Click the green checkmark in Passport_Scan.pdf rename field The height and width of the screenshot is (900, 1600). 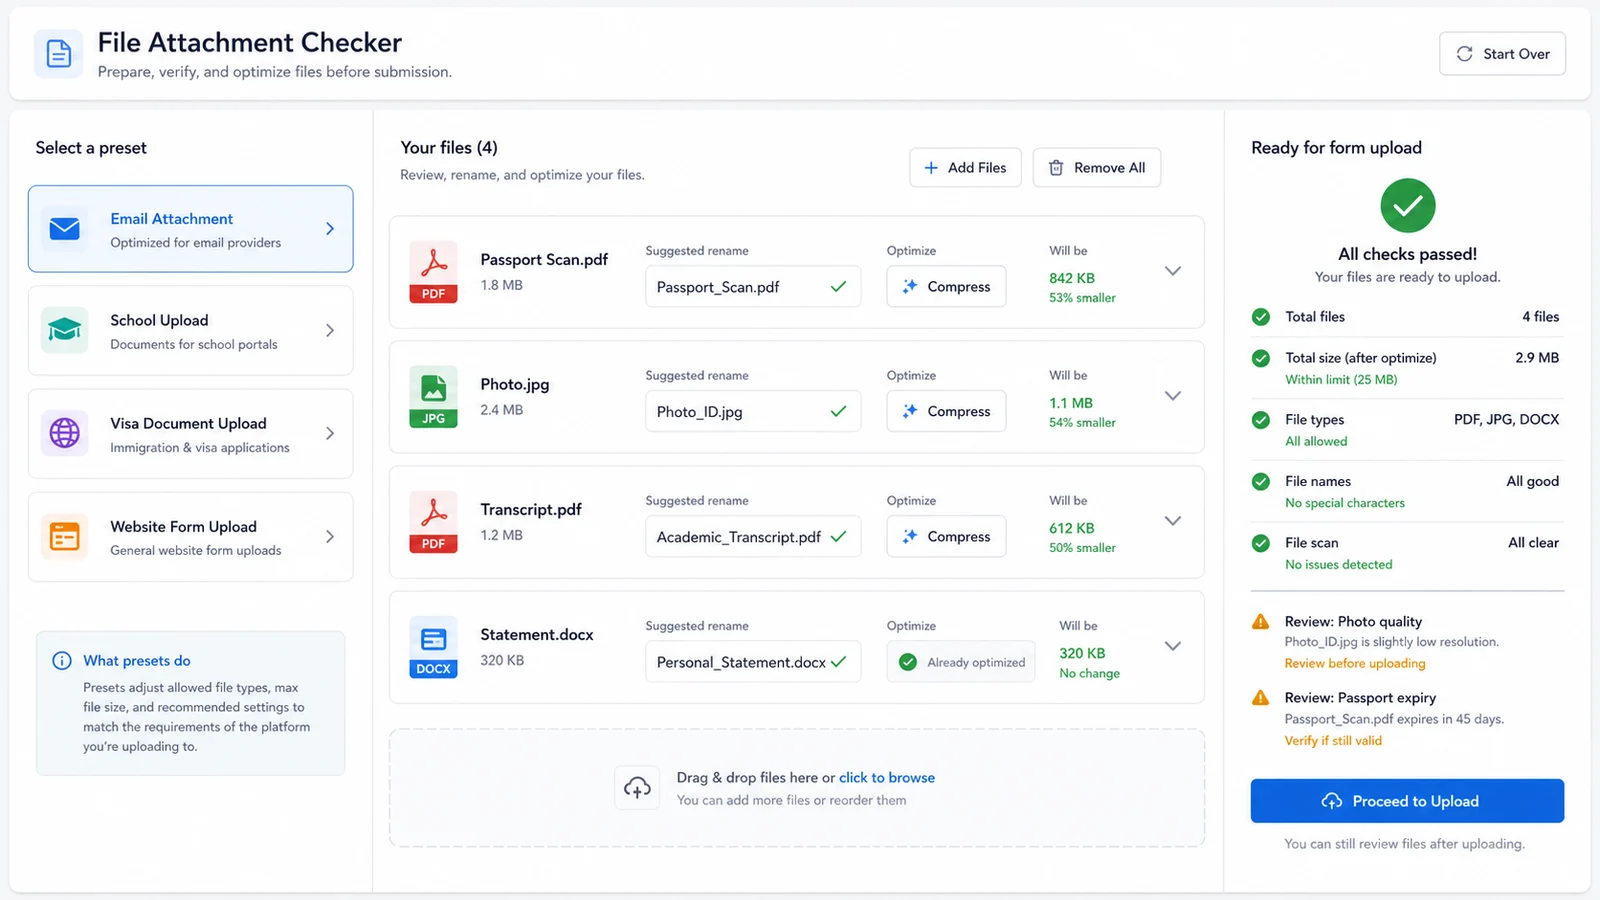(x=838, y=287)
